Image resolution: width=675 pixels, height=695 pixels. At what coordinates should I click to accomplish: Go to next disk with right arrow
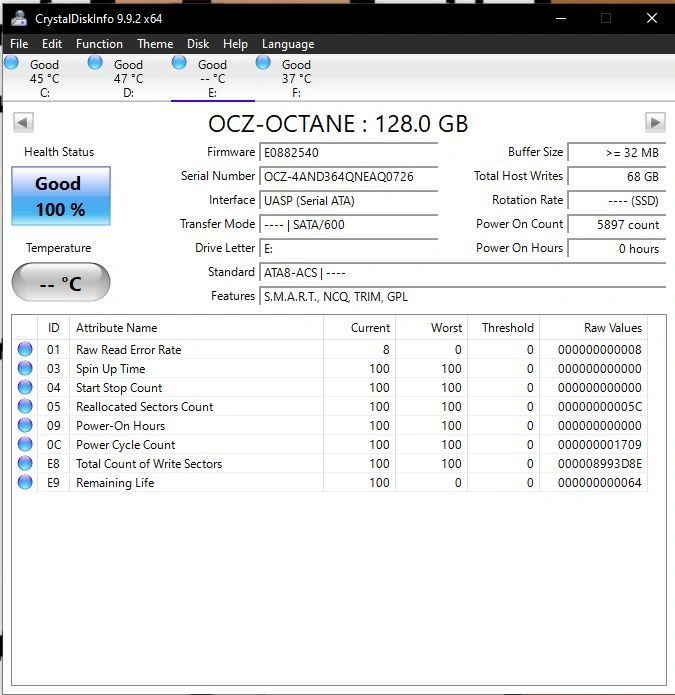click(x=655, y=122)
